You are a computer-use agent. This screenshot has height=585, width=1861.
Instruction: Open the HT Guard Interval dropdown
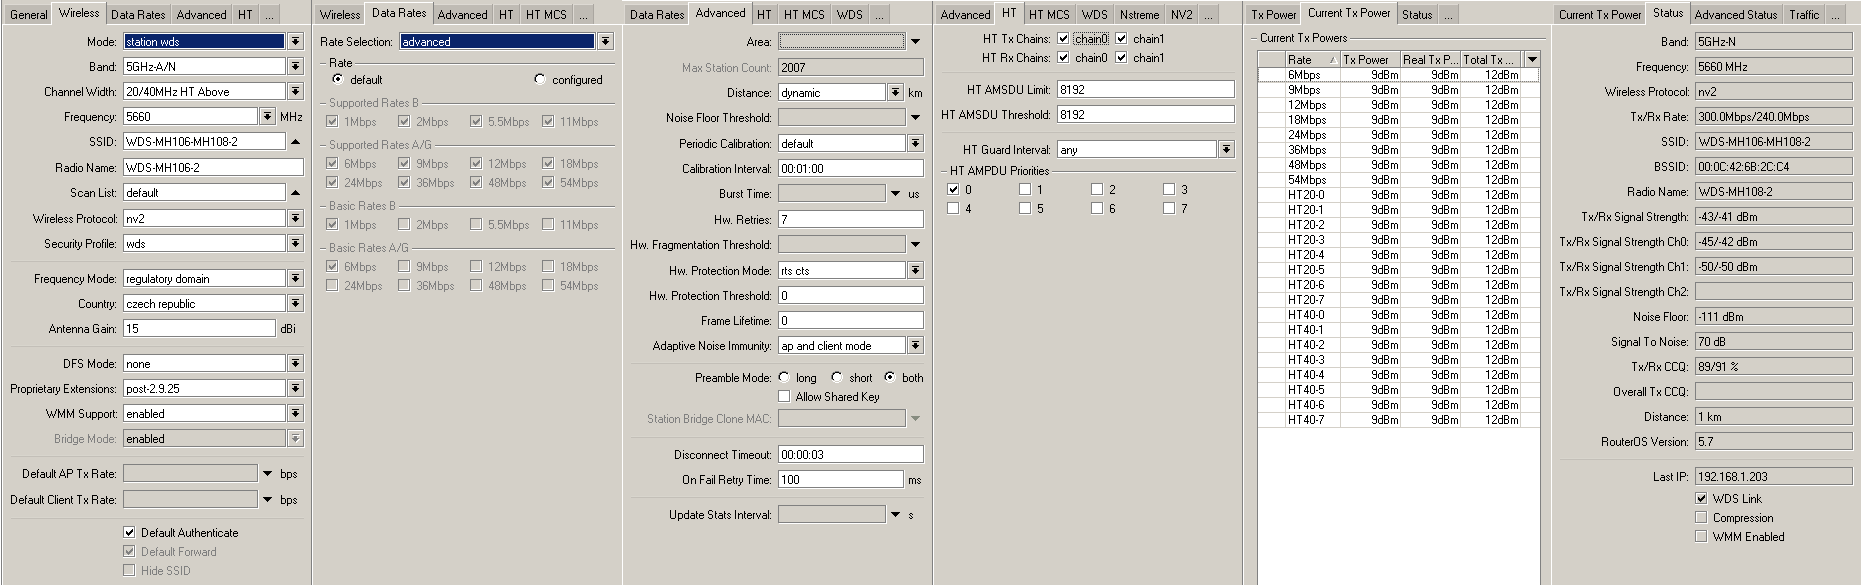click(1226, 149)
